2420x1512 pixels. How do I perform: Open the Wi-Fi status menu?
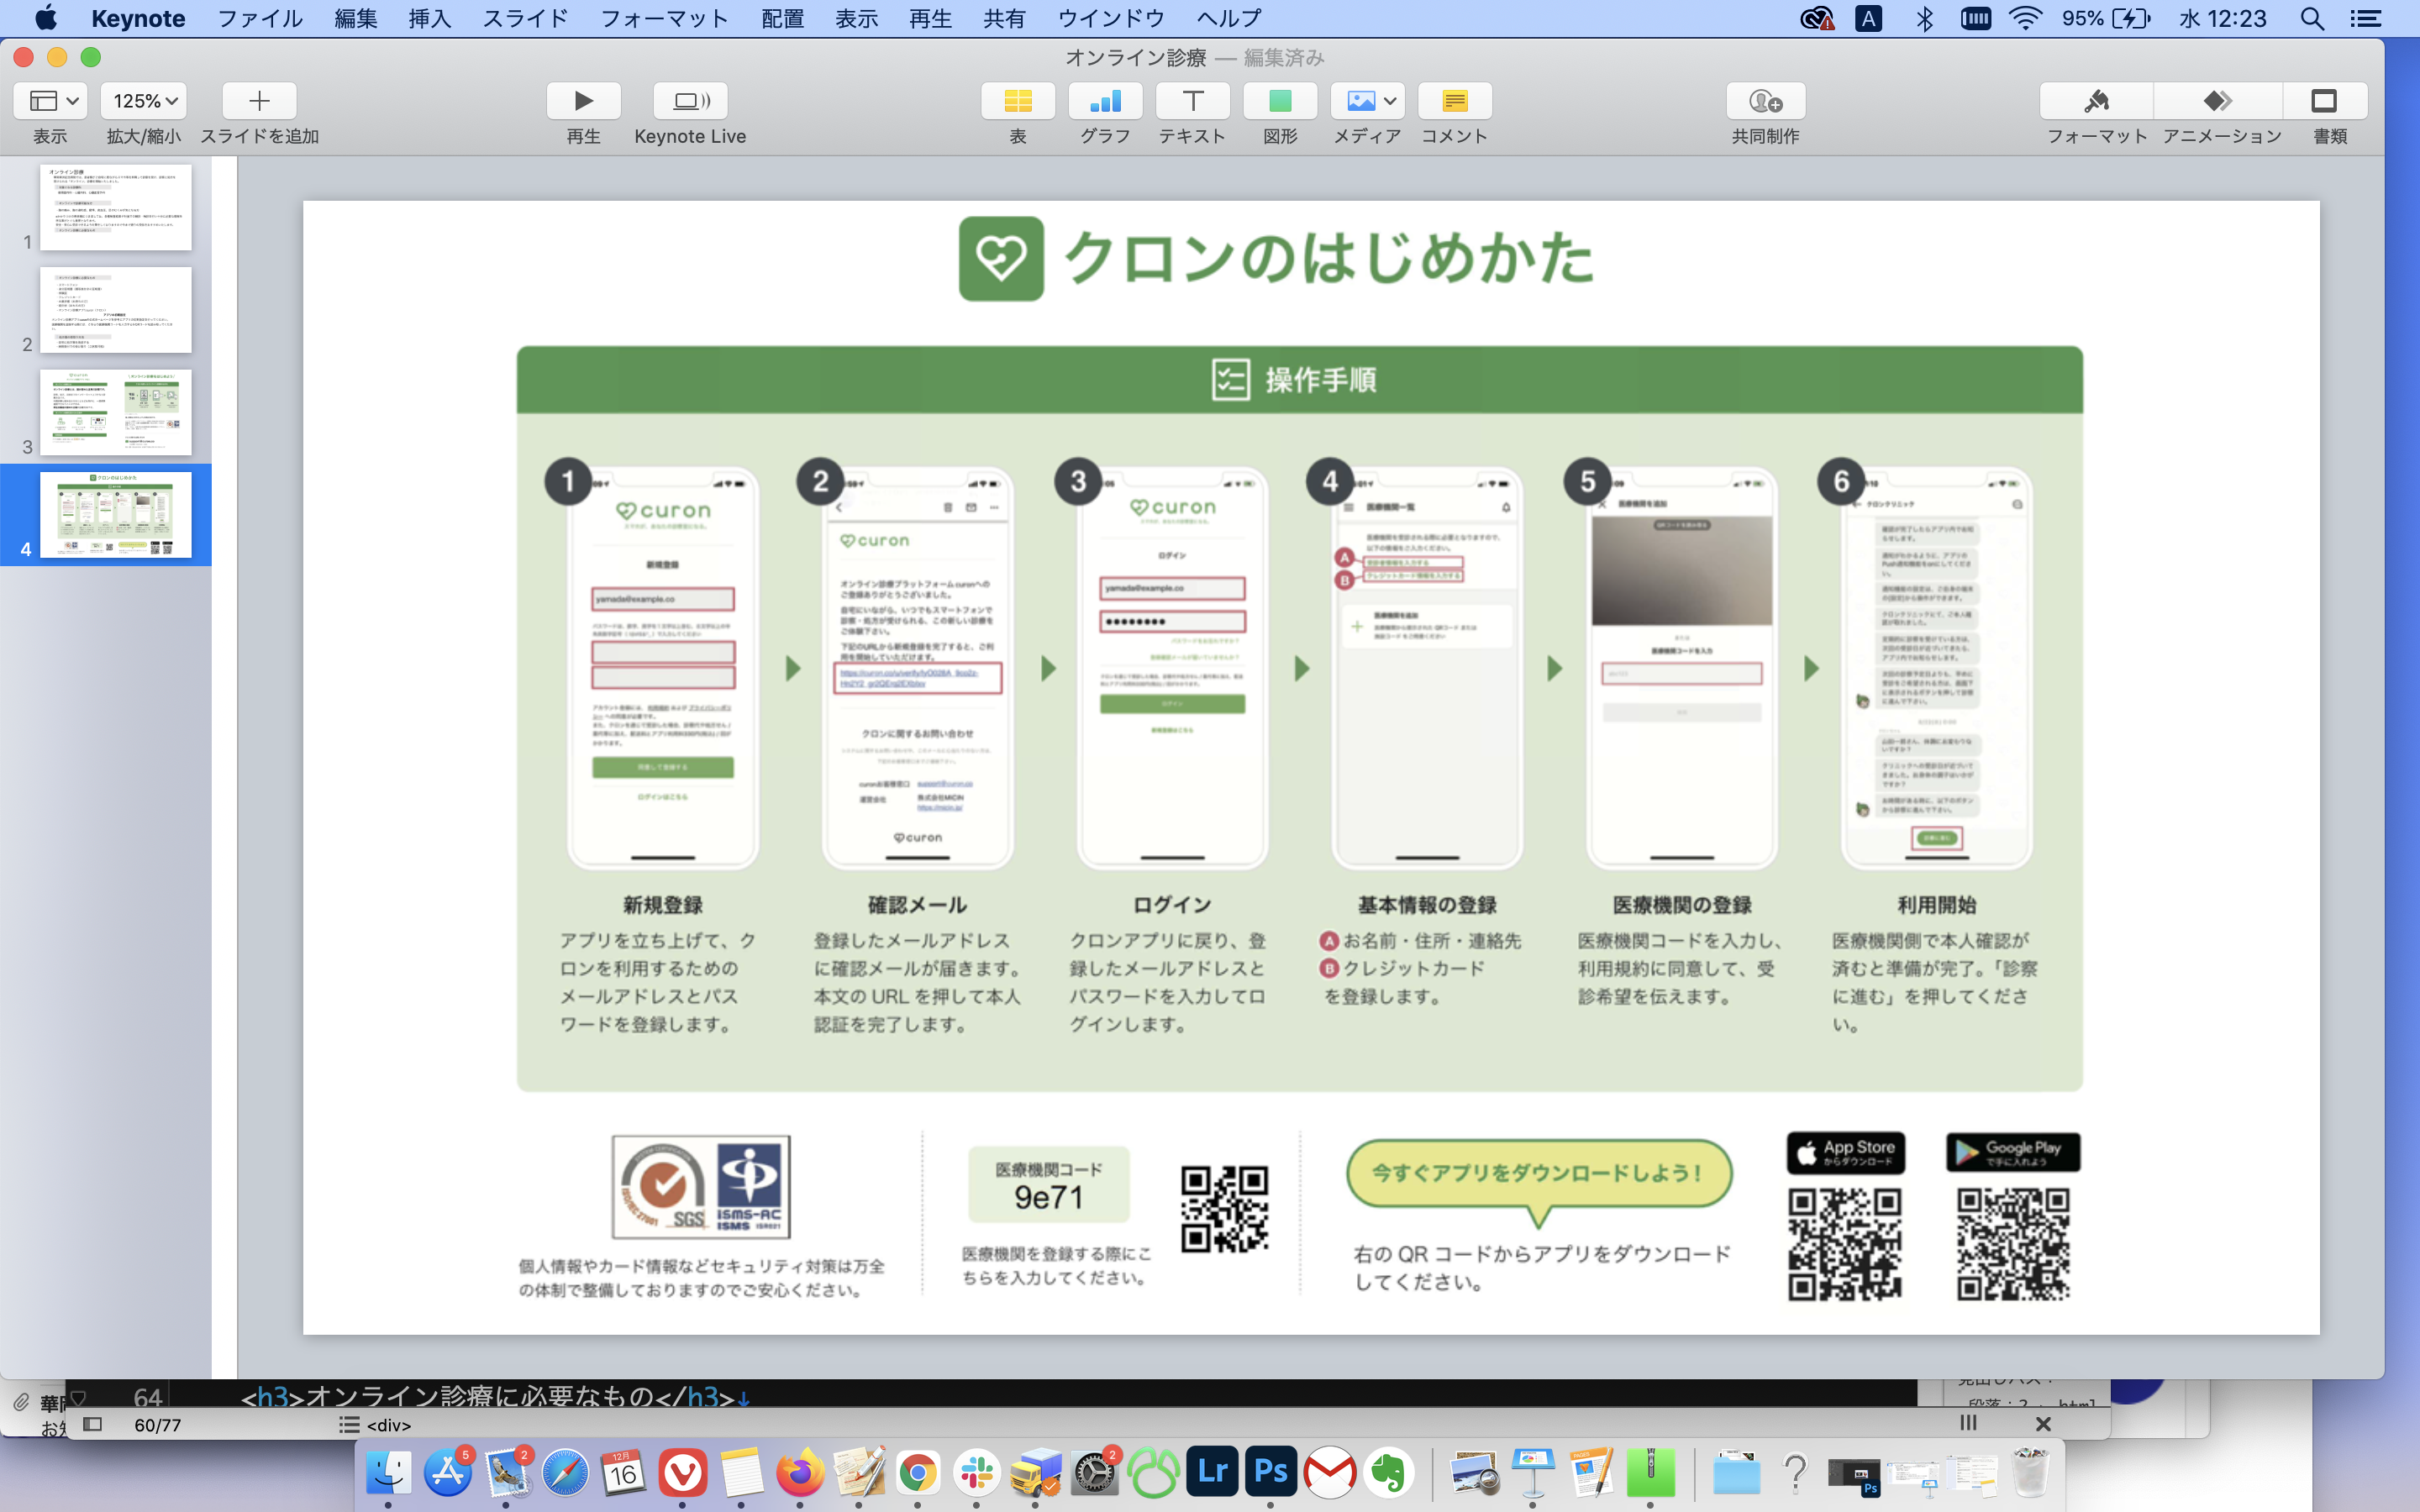point(2025,18)
